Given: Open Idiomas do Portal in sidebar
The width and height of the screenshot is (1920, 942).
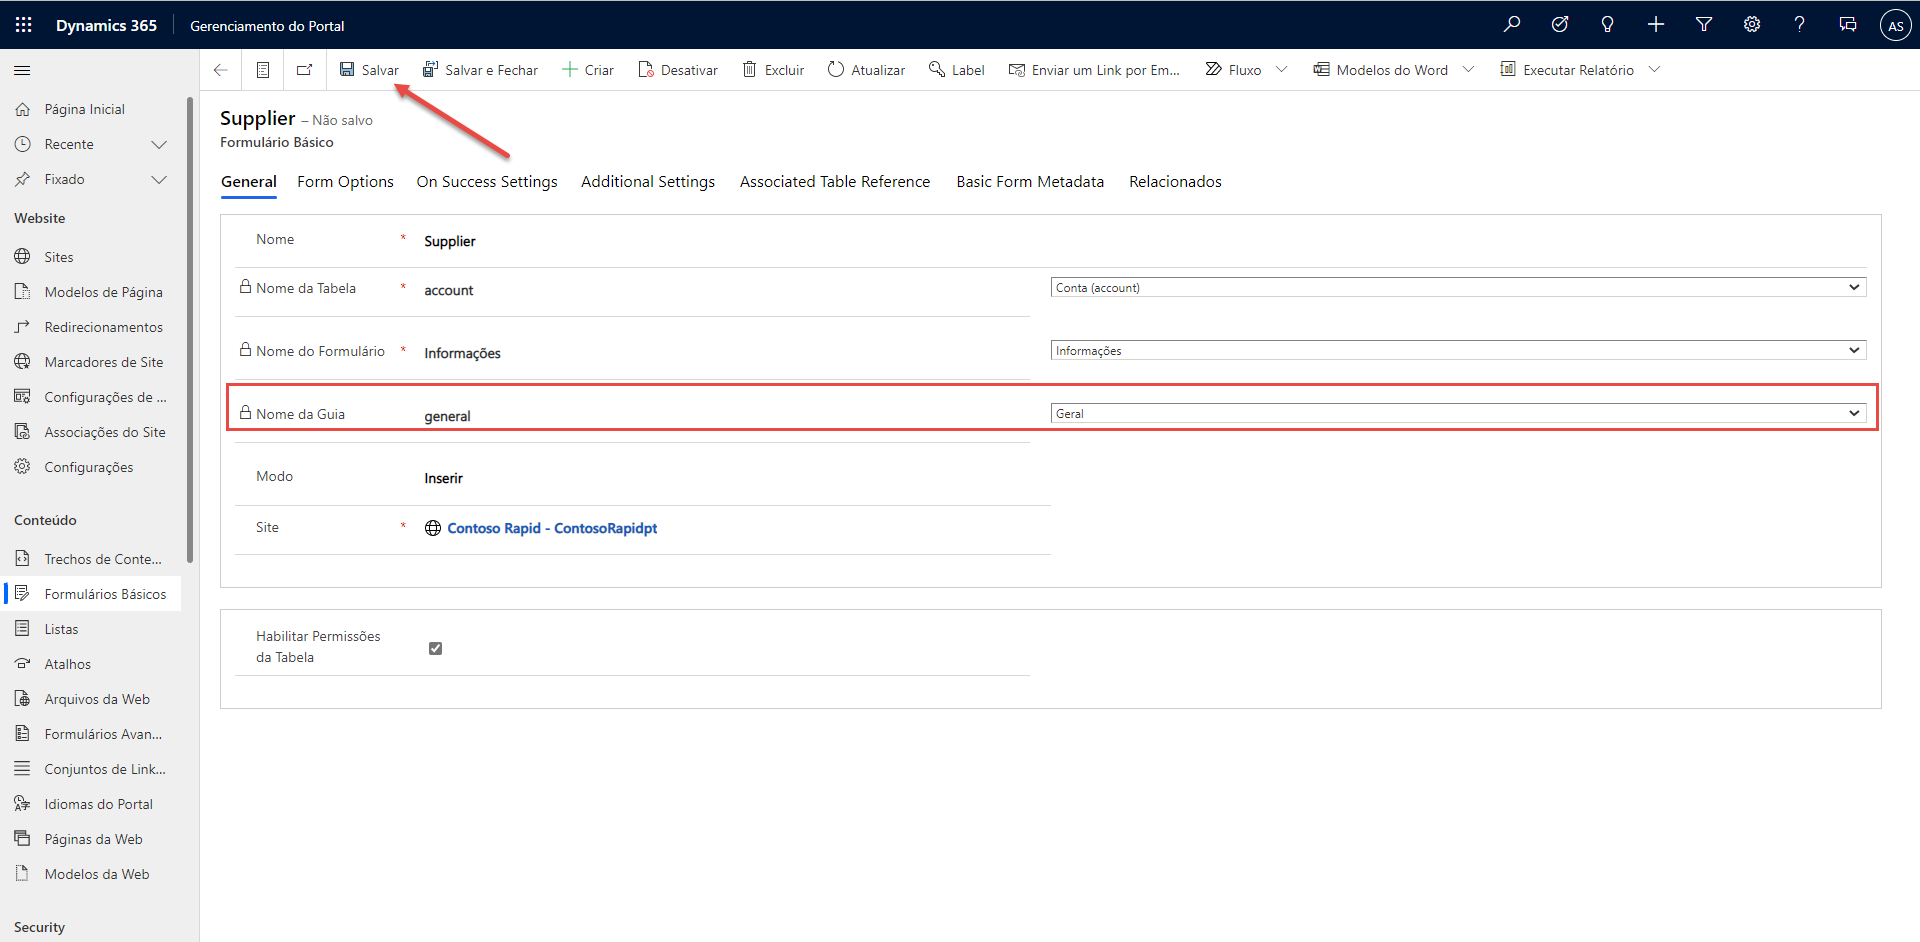Looking at the screenshot, I should coord(92,805).
